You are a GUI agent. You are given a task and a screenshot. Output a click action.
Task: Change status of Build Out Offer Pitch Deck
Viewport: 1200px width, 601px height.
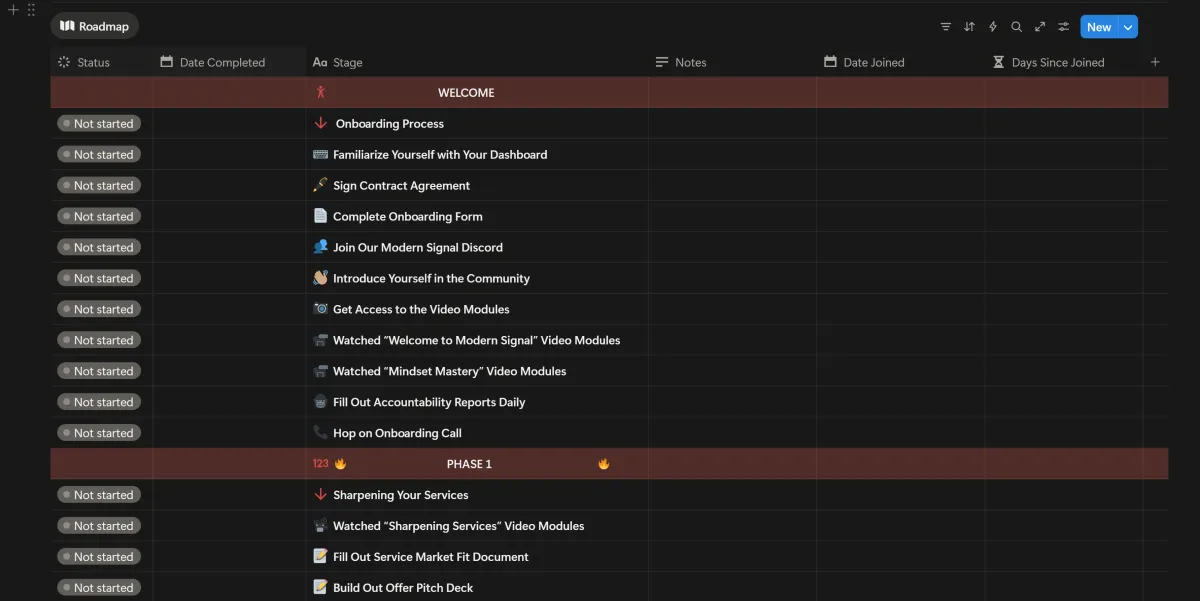click(x=99, y=588)
